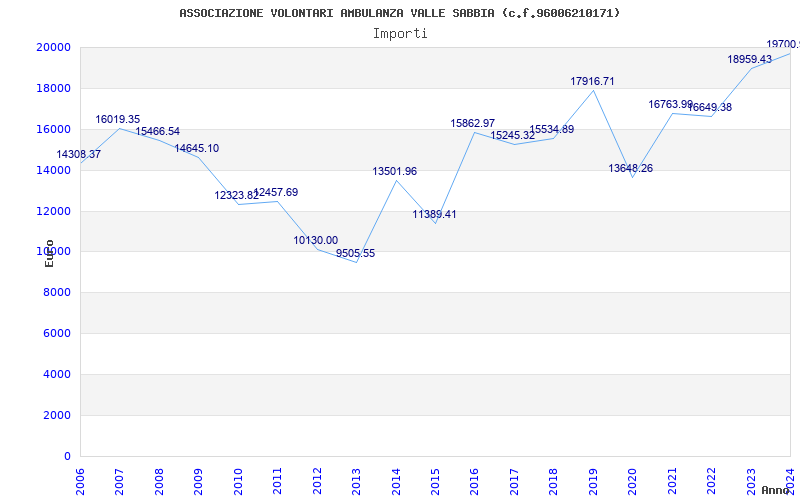The image size is (800, 500).
Task: Select the 10130.00 data label
Action: 316,240
